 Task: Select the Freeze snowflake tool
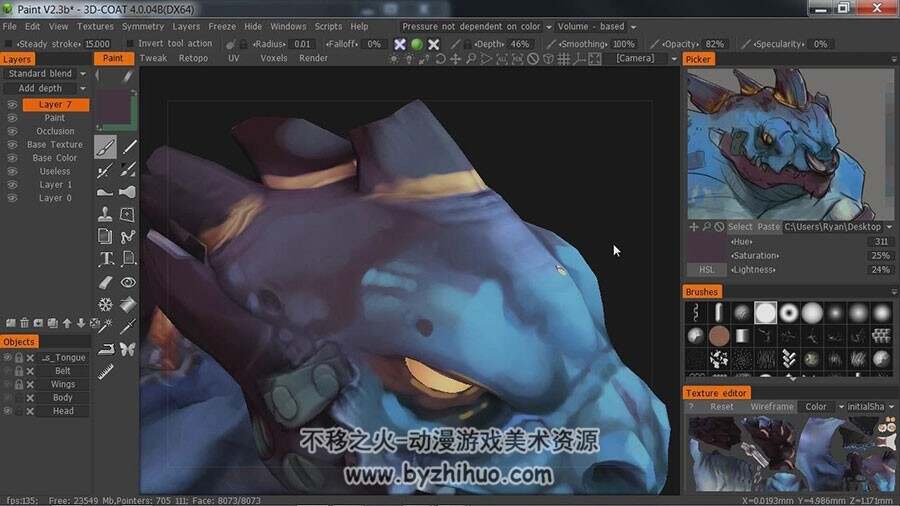[106, 304]
